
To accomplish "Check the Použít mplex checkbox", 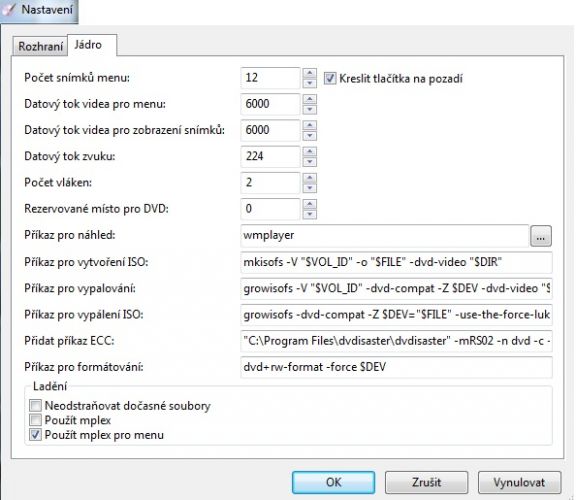I will pos(35,420).
